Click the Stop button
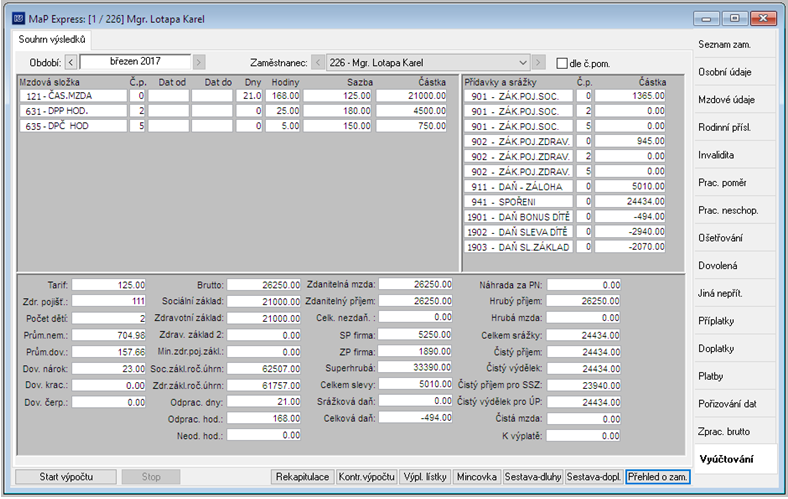 tap(151, 477)
